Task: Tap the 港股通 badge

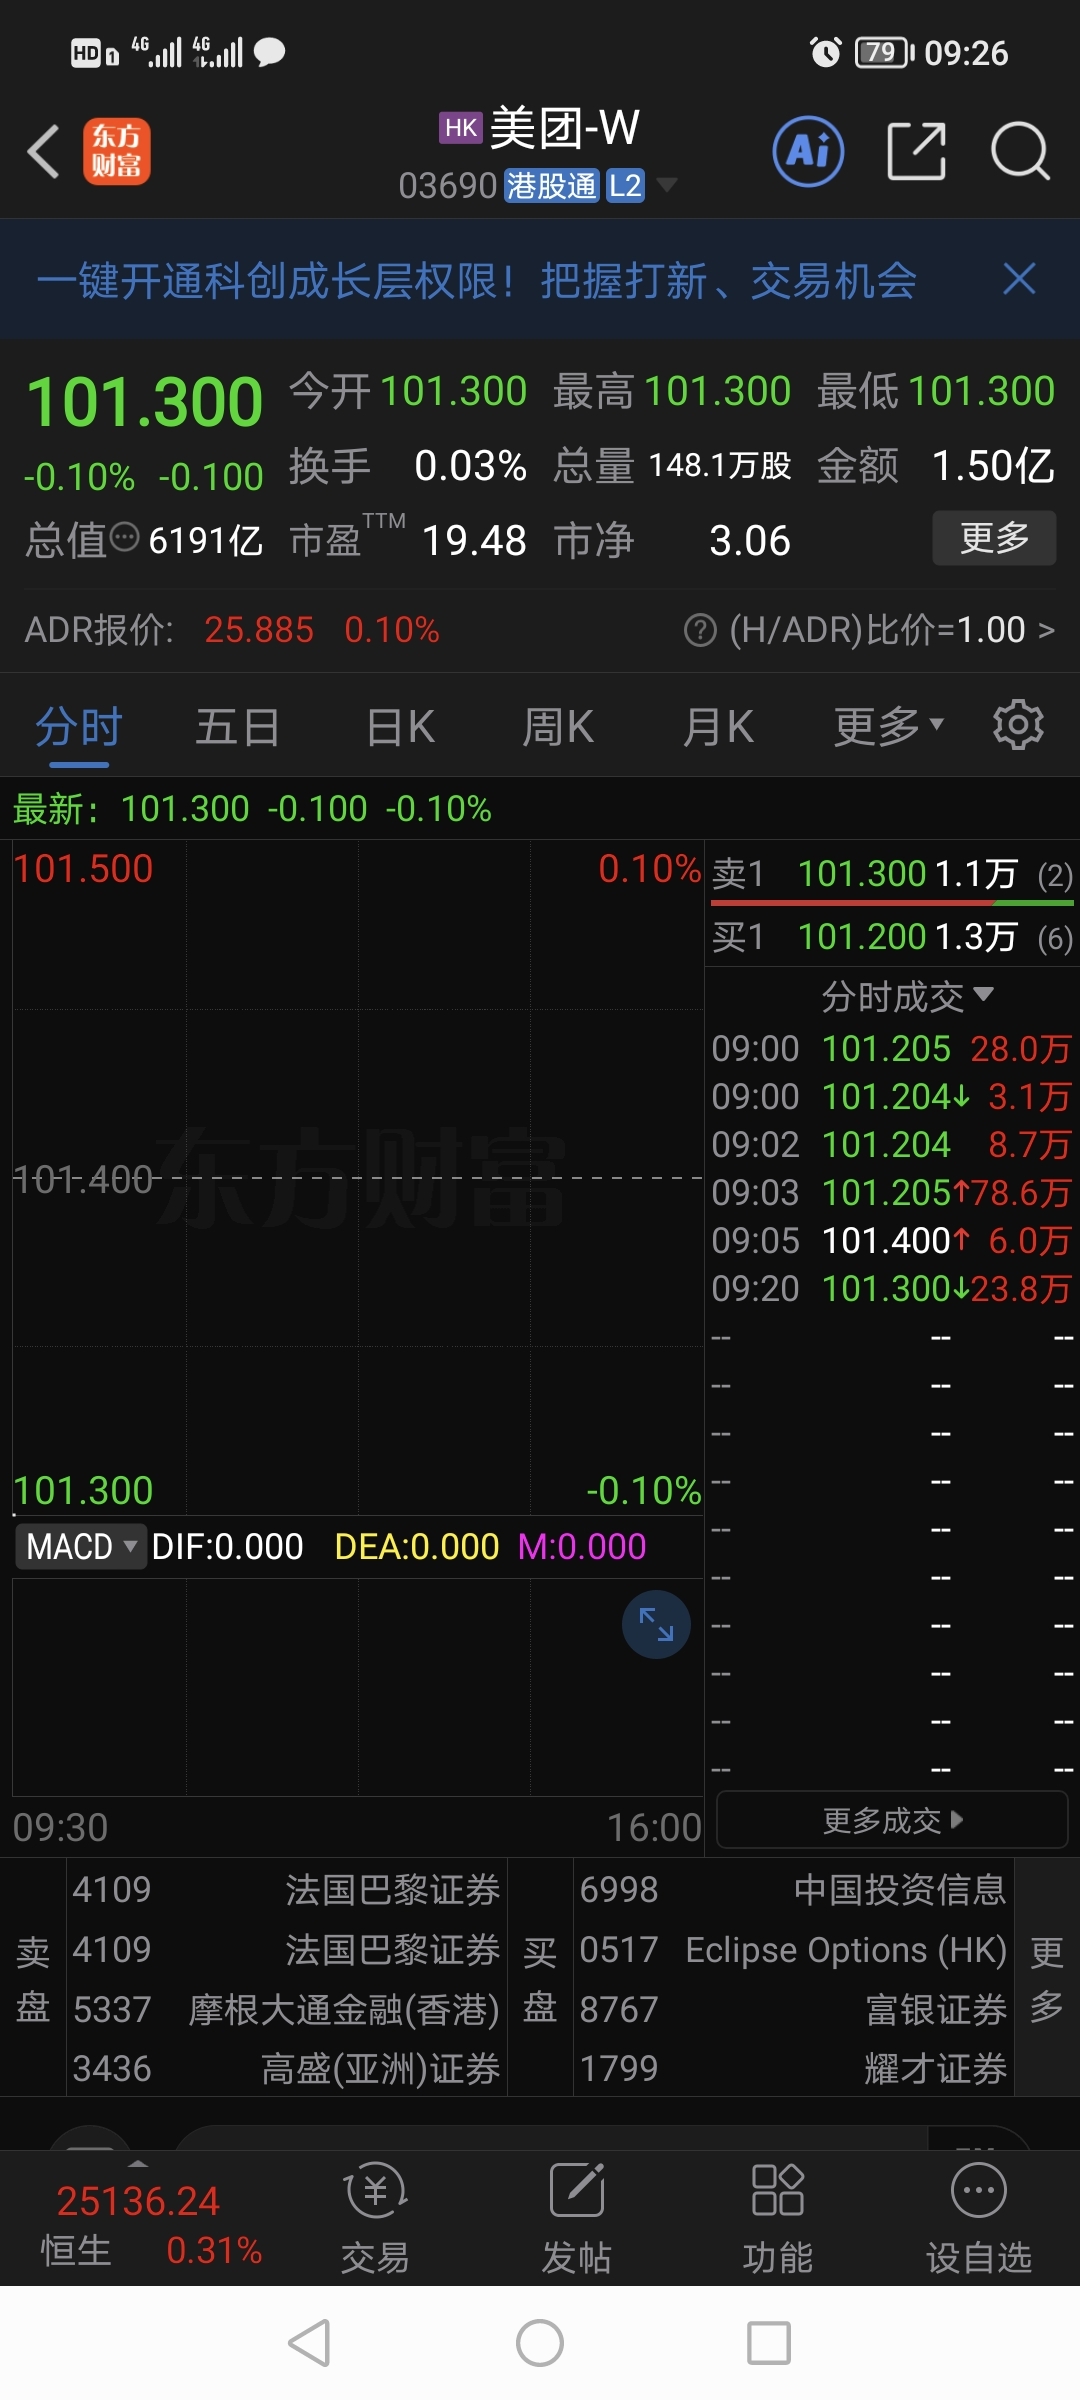Action: pyautogui.click(x=551, y=185)
